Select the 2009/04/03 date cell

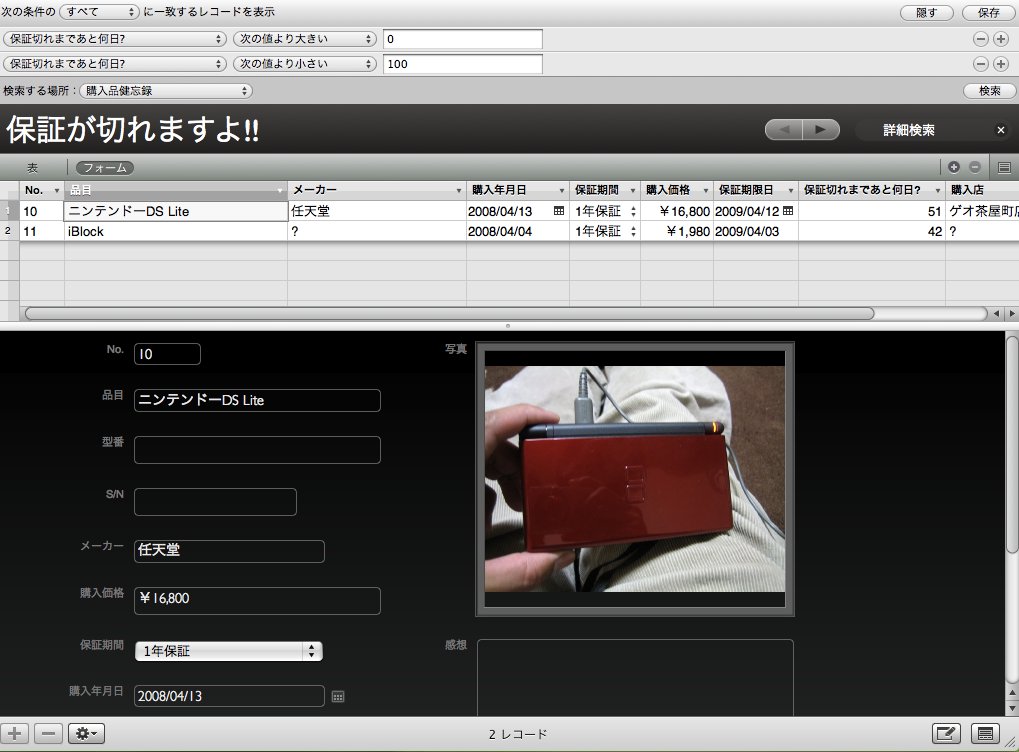[756, 231]
